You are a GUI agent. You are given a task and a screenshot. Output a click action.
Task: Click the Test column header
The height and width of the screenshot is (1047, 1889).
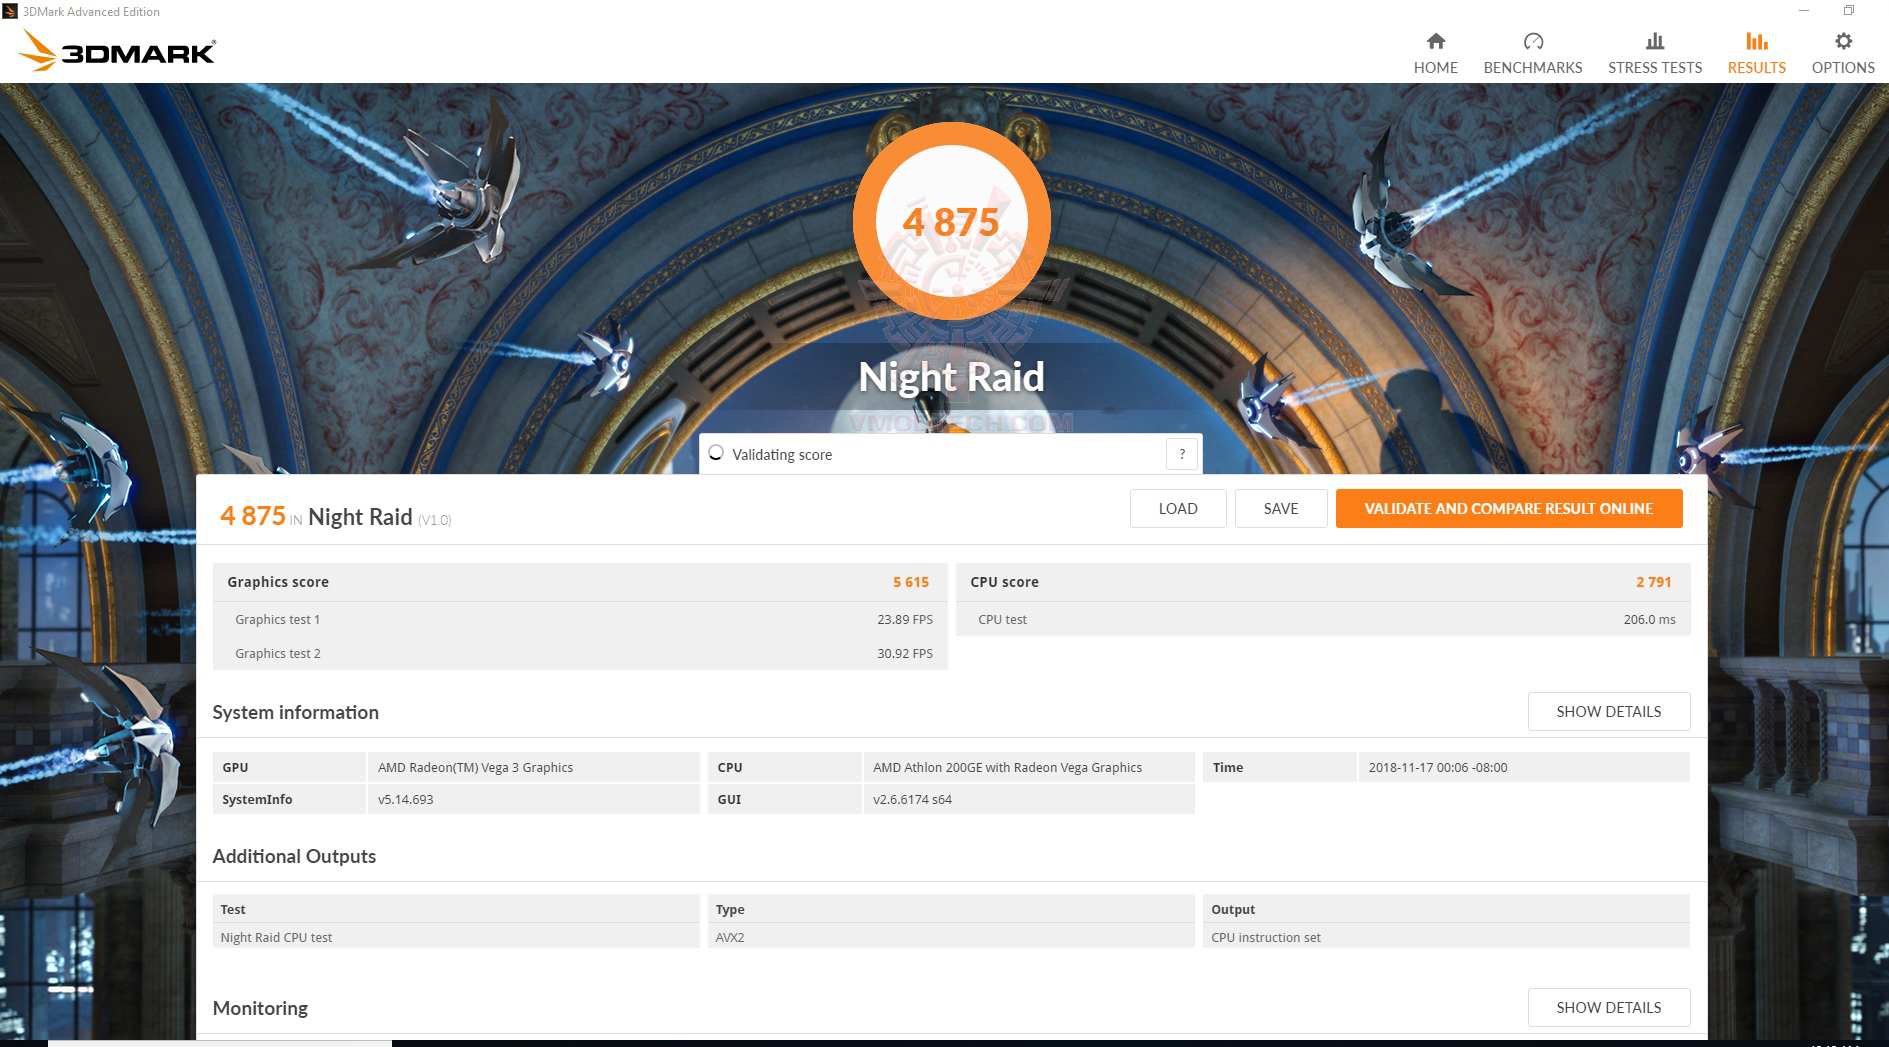pos(233,909)
